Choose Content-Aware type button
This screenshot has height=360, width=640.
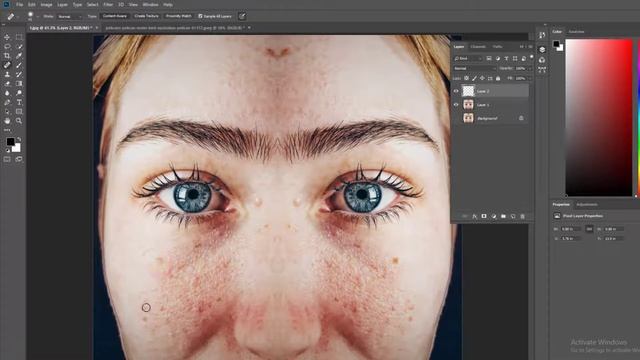[x=115, y=16]
